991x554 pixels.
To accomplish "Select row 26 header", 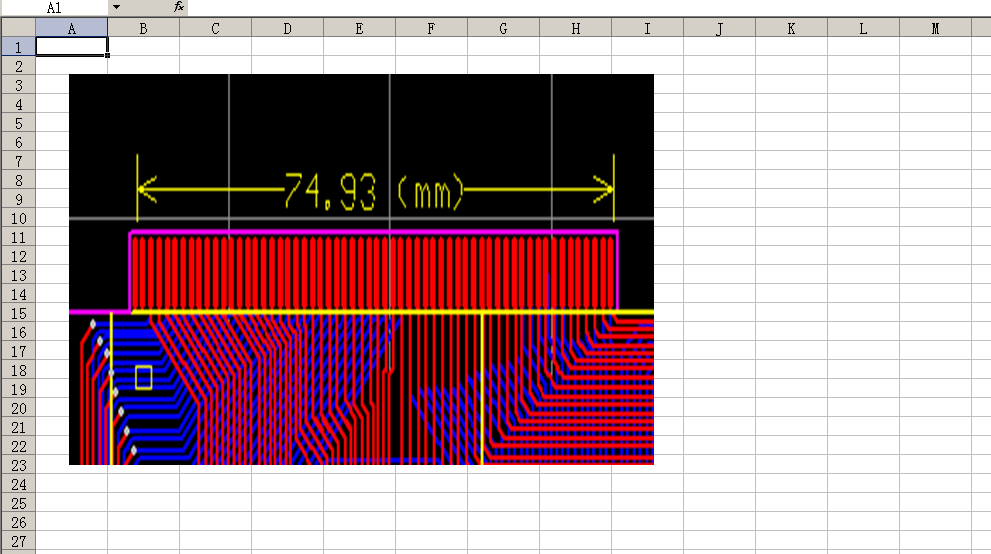I will click(x=18, y=522).
